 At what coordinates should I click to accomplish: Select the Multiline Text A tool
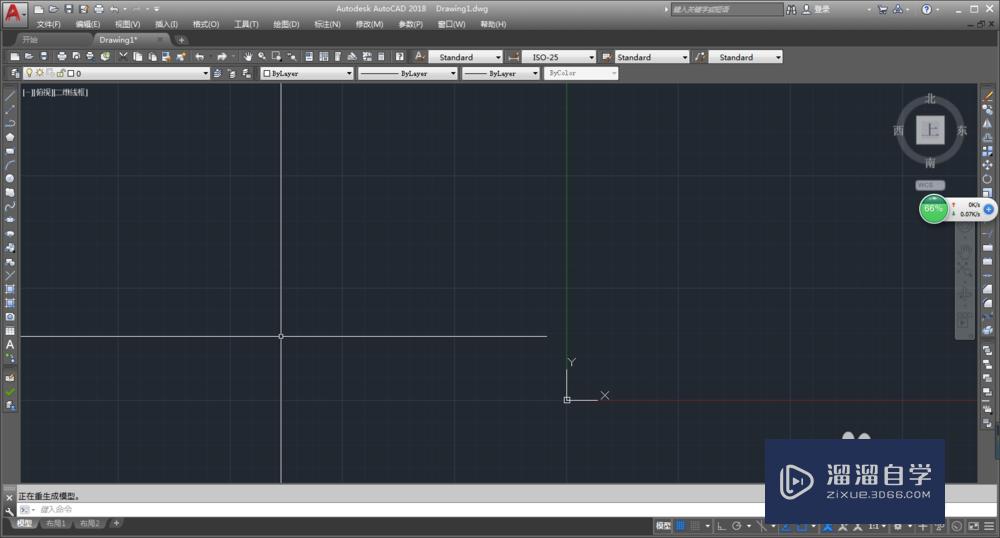pos(10,345)
